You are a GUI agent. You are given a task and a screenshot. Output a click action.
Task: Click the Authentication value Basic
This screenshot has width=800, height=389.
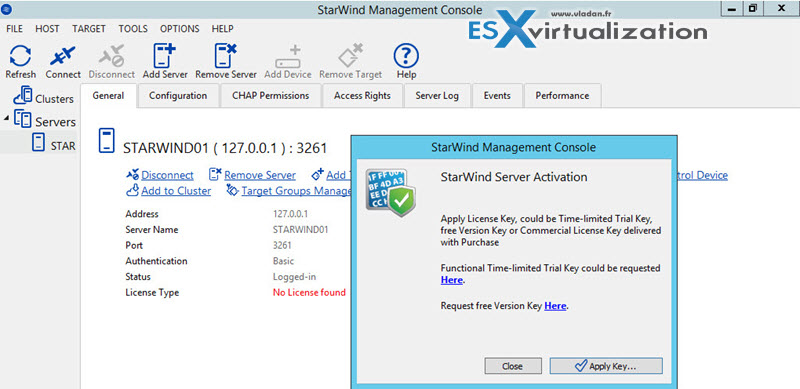(x=284, y=261)
